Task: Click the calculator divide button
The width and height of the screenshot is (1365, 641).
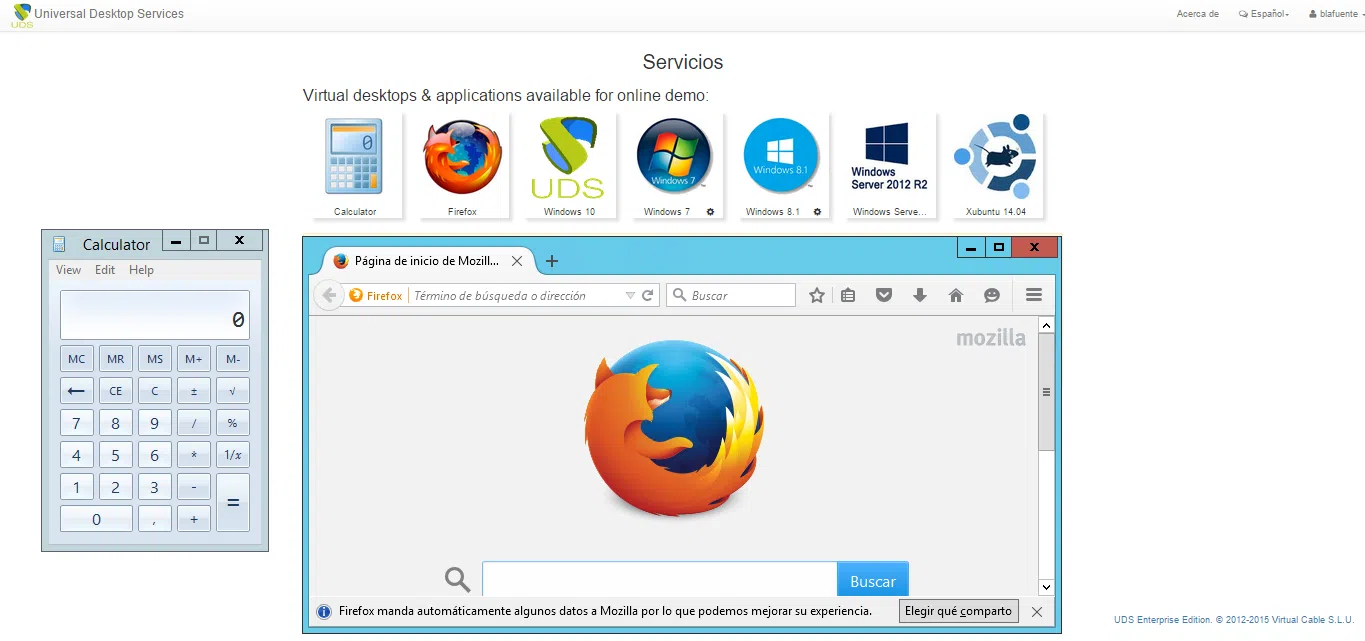Action: tap(193, 423)
